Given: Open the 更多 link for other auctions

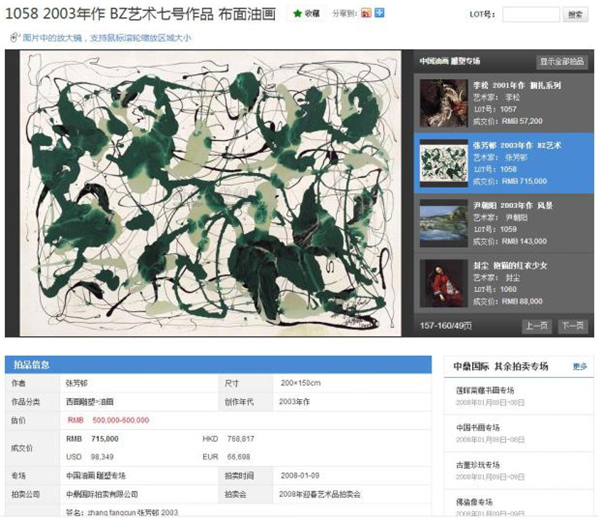Looking at the screenshot, I should point(580,367).
